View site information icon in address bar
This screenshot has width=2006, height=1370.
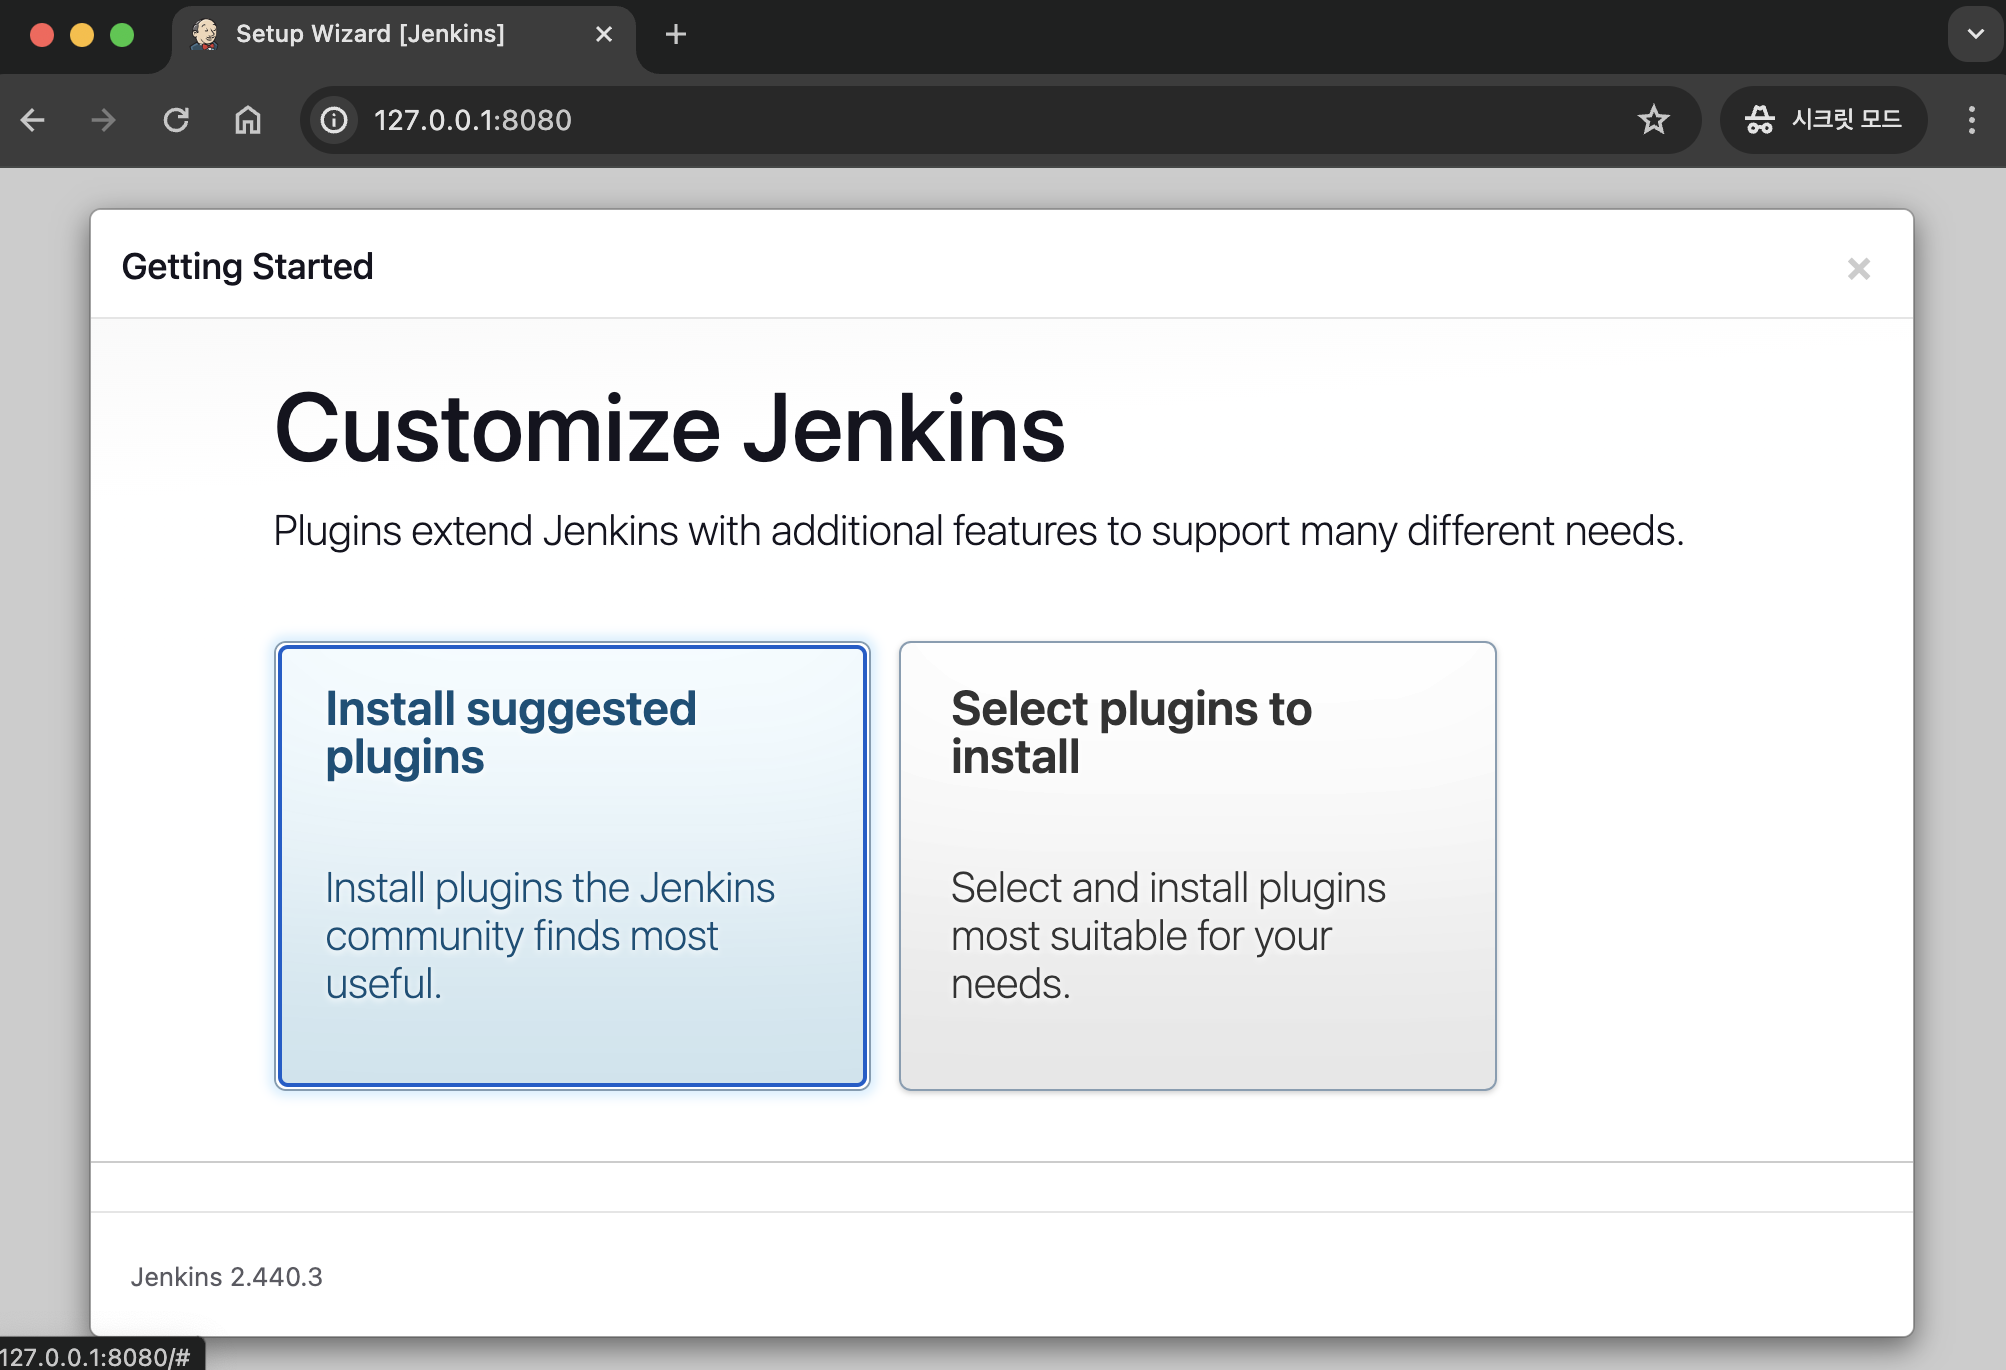tap(334, 120)
